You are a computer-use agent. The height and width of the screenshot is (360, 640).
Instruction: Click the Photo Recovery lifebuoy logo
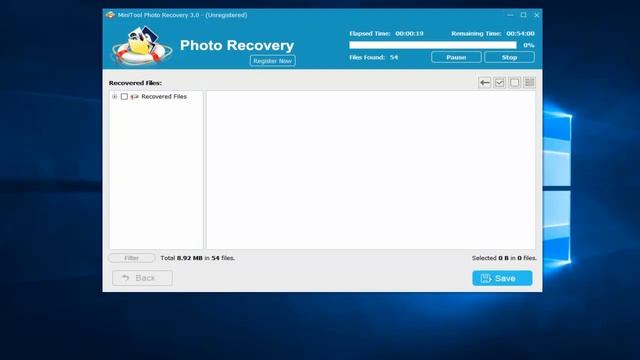pos(142,45)
